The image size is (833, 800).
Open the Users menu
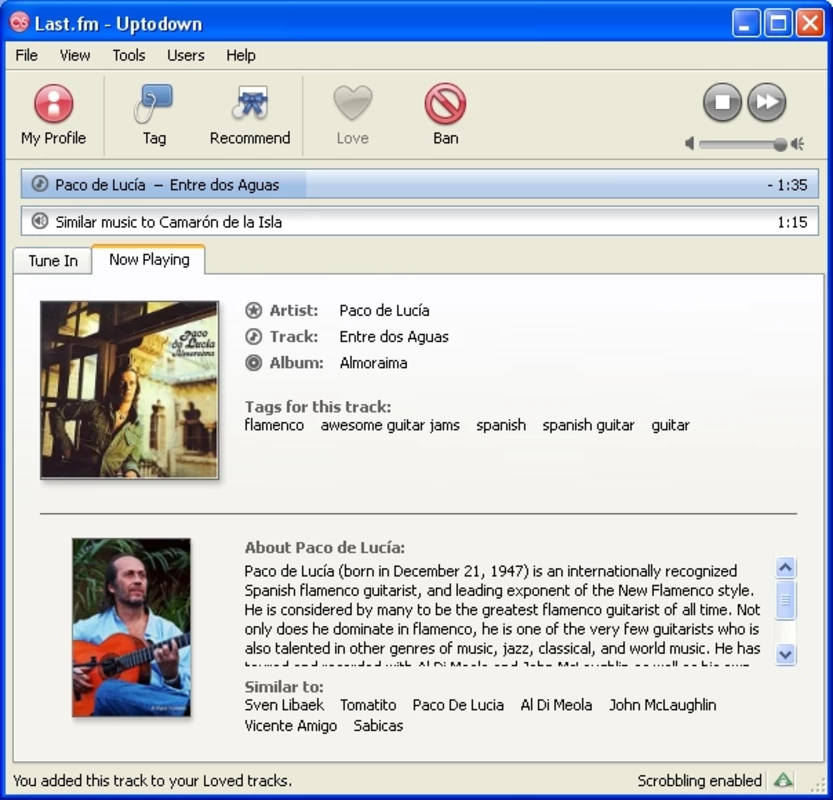coord(185,55)
